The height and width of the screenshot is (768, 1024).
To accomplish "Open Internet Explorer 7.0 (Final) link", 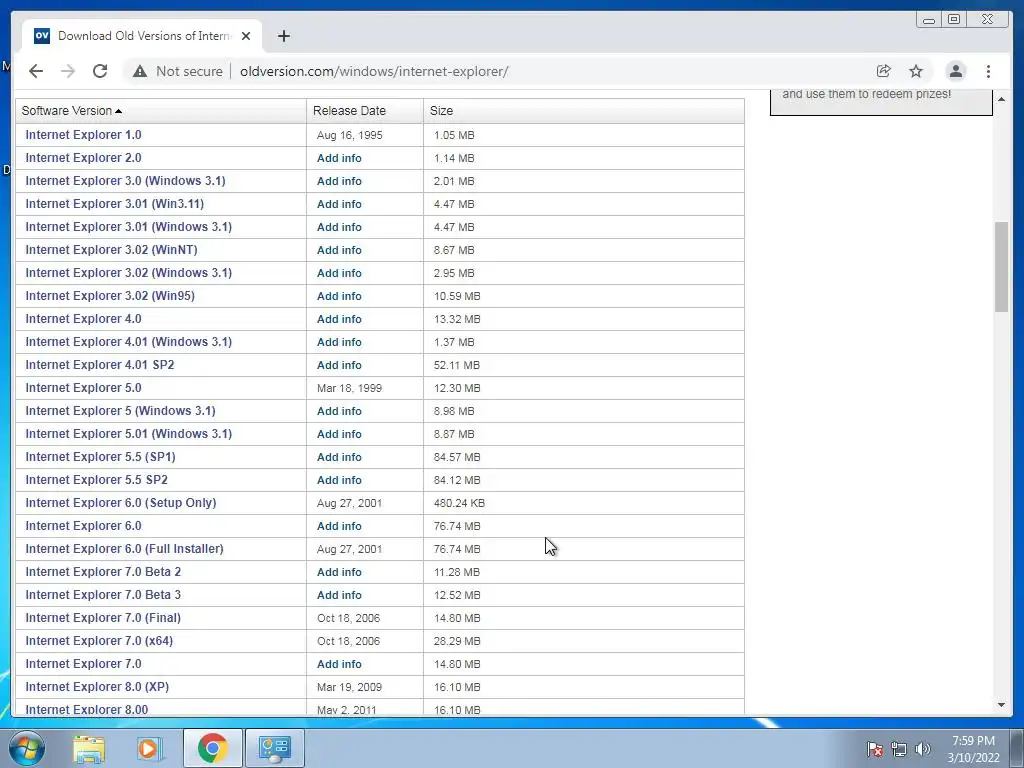I will [x=103, y=617].
